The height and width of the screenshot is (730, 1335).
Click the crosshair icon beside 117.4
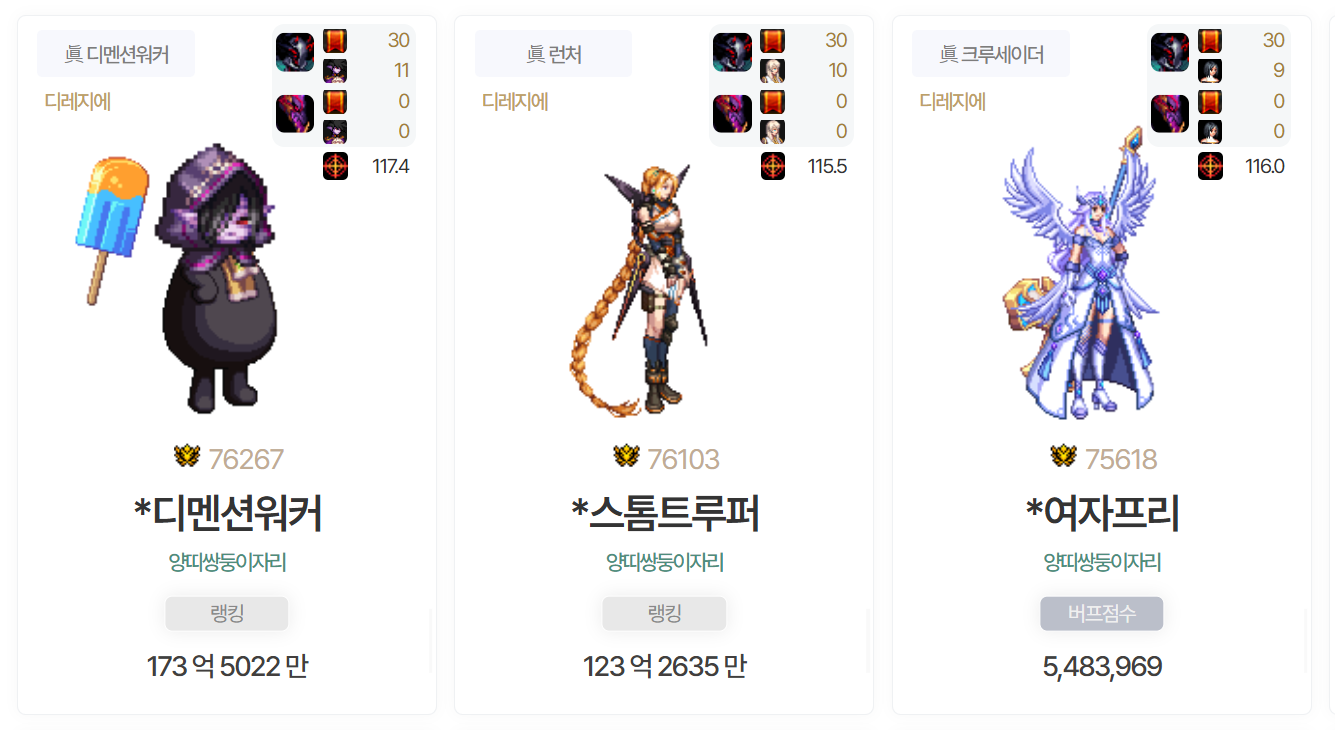tap(336, 166)
